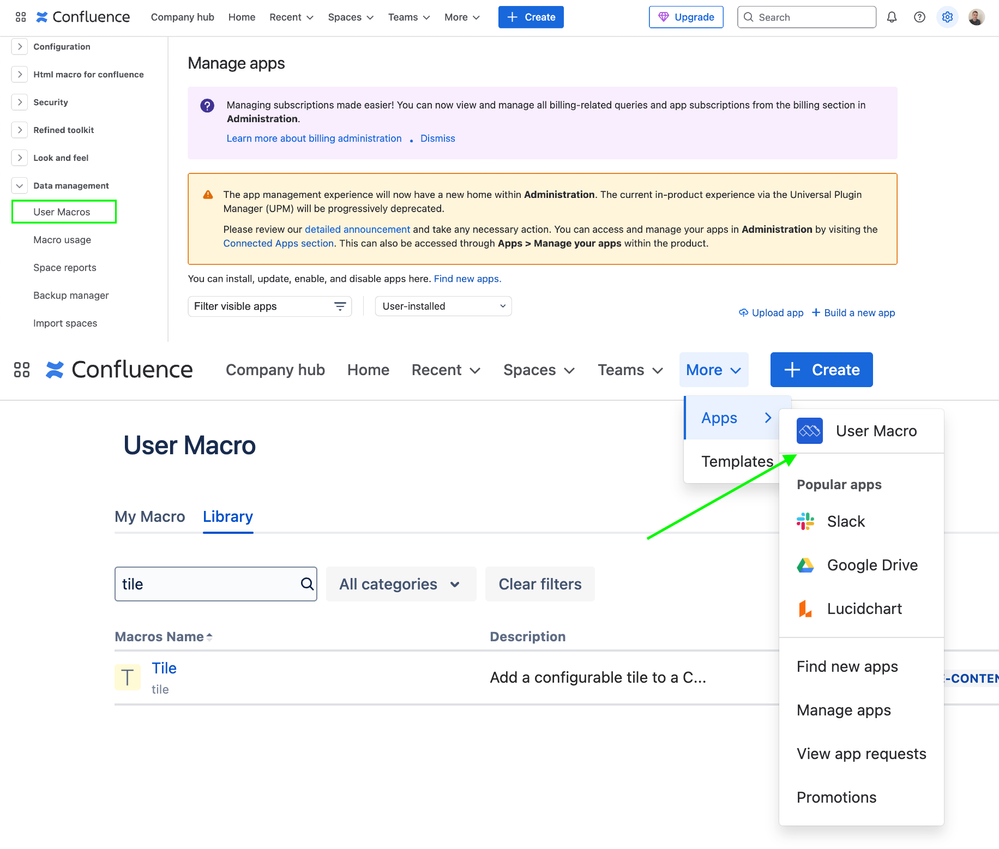This screenshot has height=849, width=999.
Task: Open the Recent dropdown in the top header
Action: click(x=291, y=17)
